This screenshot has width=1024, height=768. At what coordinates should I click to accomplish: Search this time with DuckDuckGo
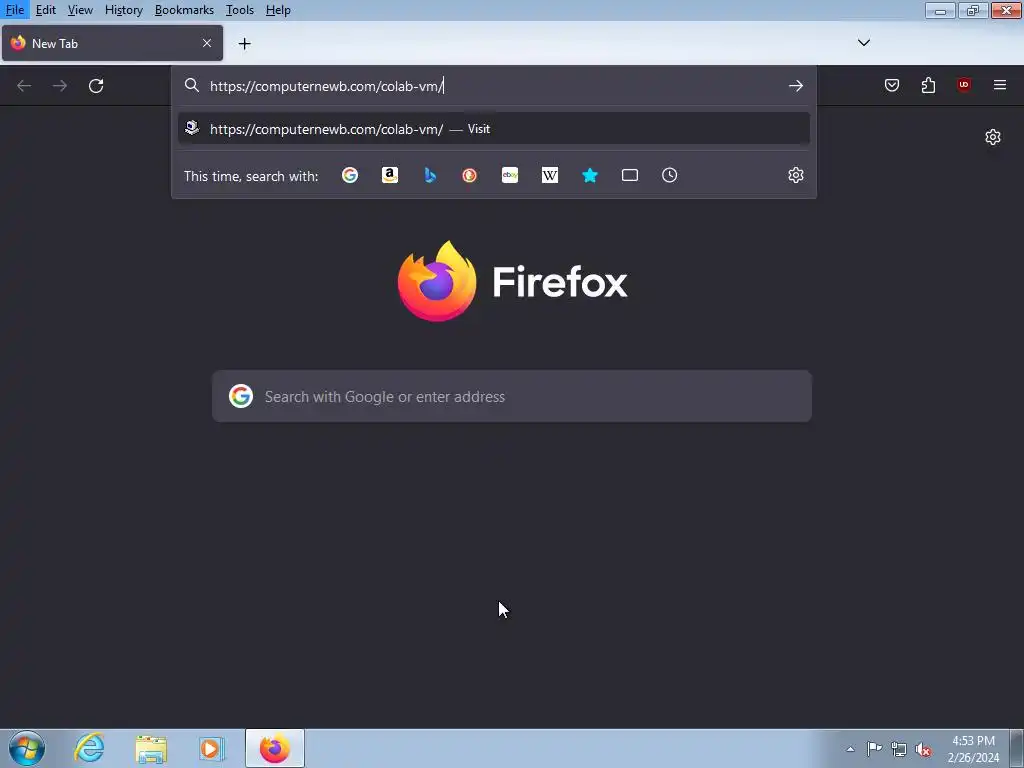pyautogui.click(x=470, y=175)
